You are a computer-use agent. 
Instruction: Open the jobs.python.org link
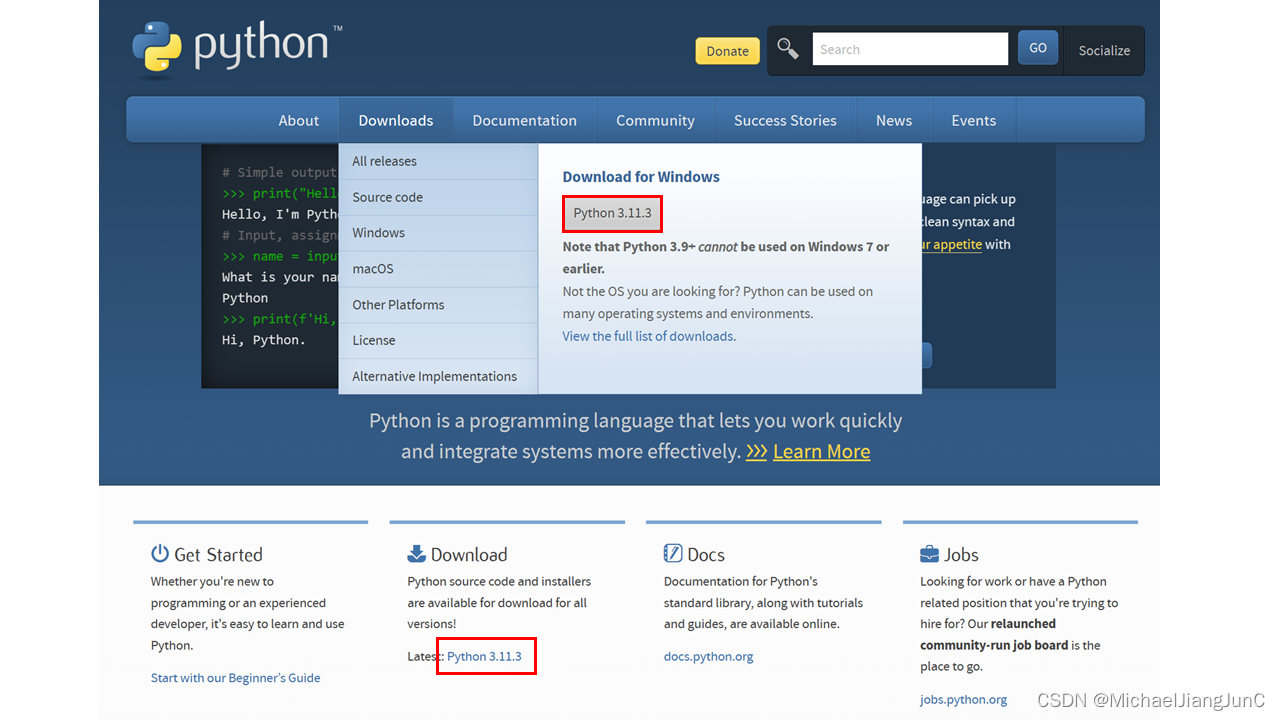(964, 700)
